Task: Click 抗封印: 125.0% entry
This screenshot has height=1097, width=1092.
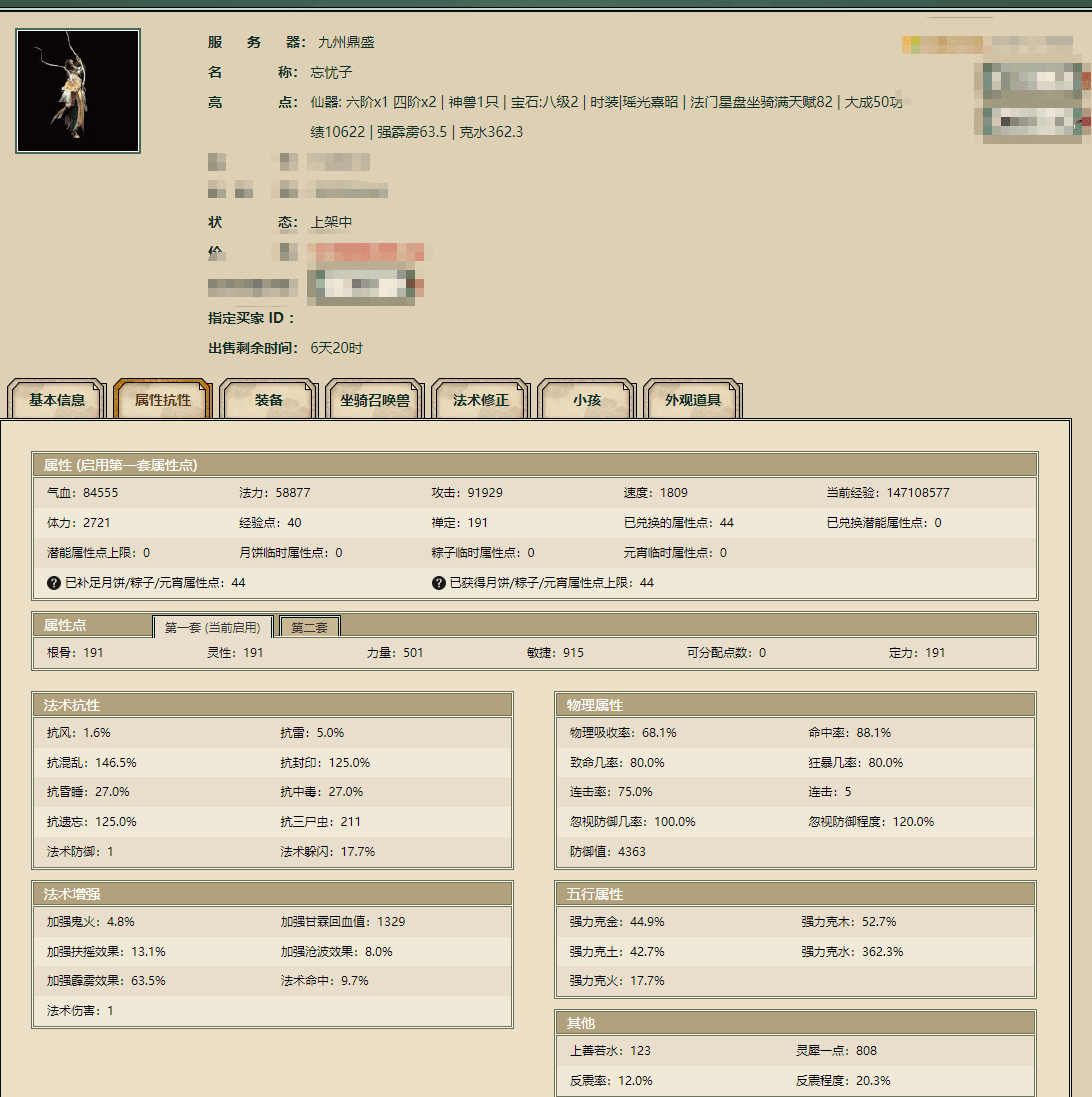Action: click(325, 763)
